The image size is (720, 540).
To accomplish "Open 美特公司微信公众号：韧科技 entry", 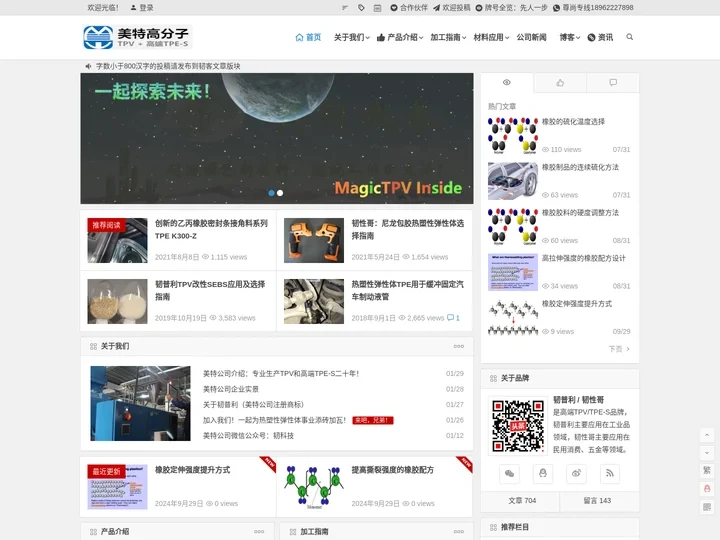I will point(248,435).
